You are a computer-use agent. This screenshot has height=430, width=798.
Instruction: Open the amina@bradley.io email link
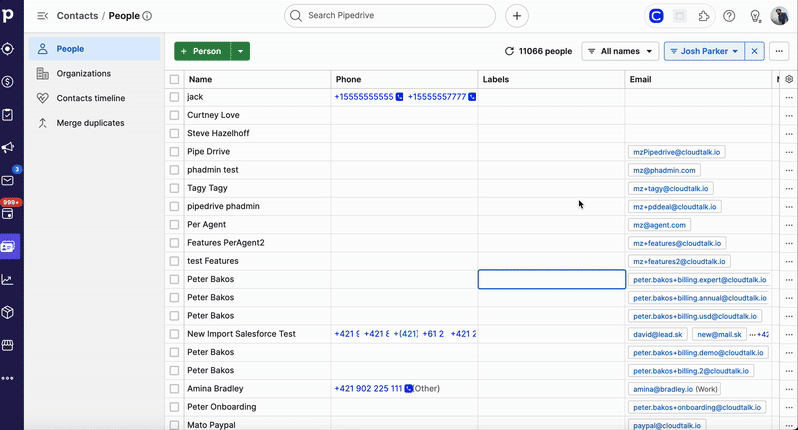point(661,388)
